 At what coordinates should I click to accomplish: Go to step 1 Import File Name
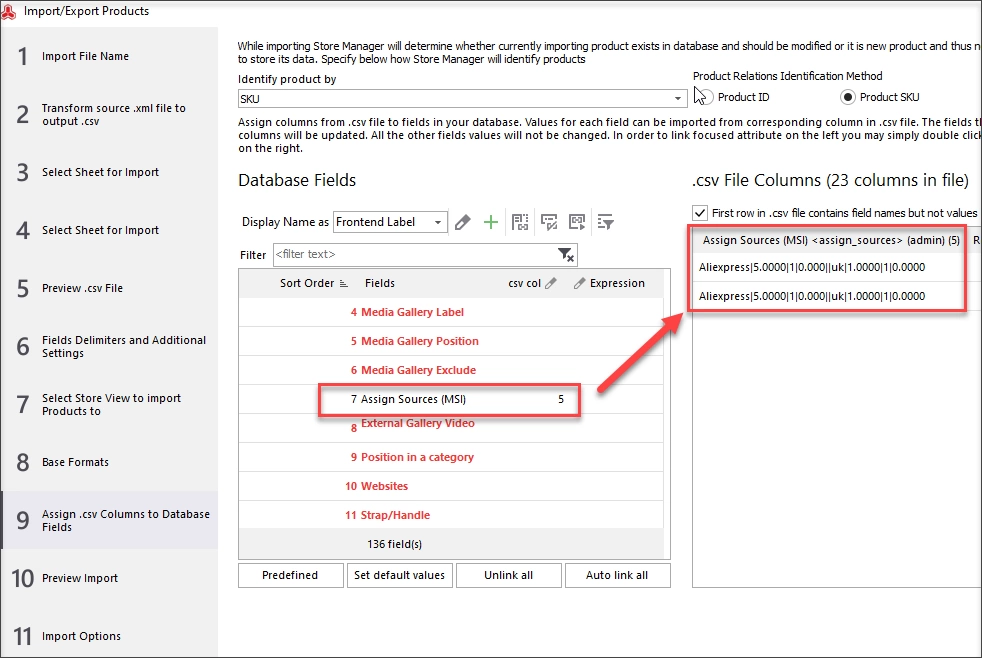click(x=110, y=56)
